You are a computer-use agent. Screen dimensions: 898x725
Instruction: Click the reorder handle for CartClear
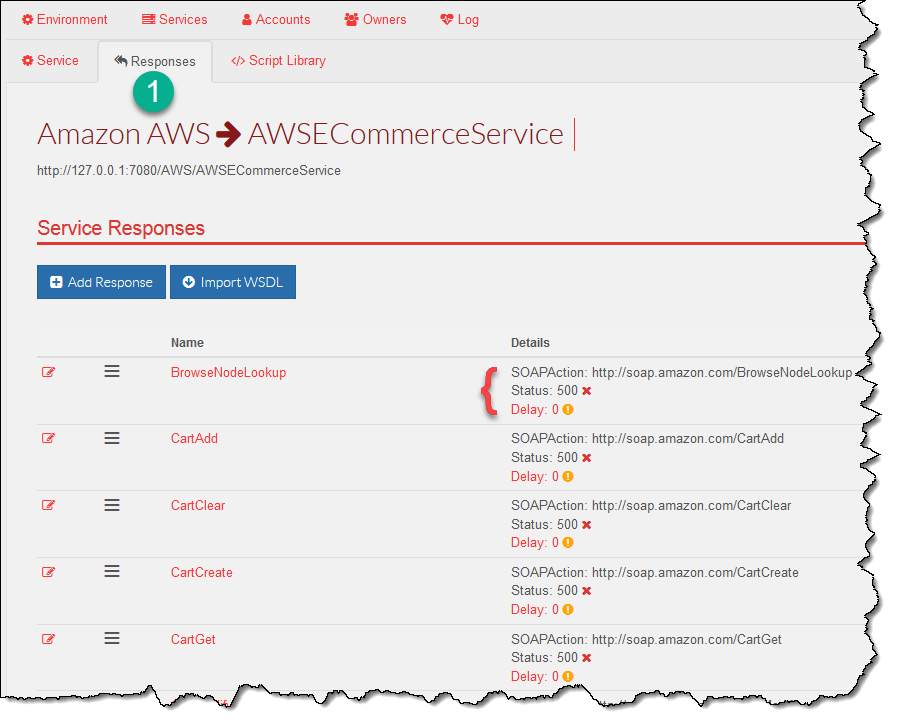[x=112, y=505]
